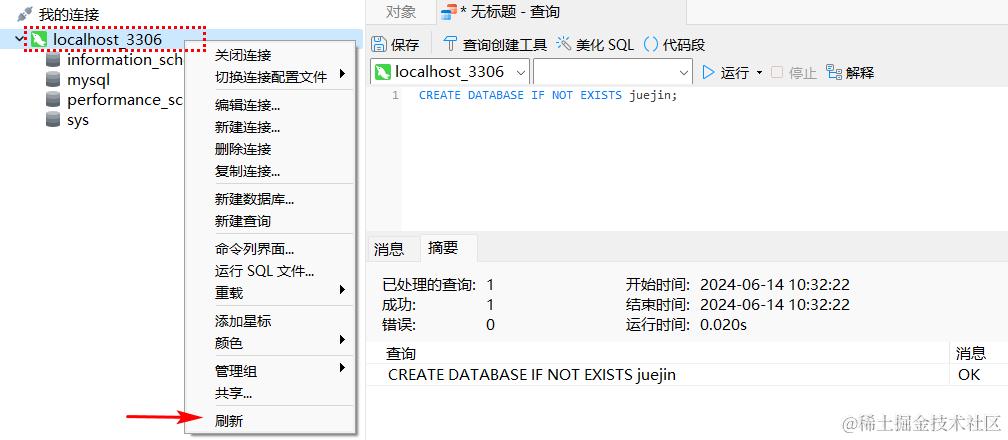The image size is (1008, 440).
Task: Click the explain plan icon
Action: pyautogui.click(x=834, y=72)
